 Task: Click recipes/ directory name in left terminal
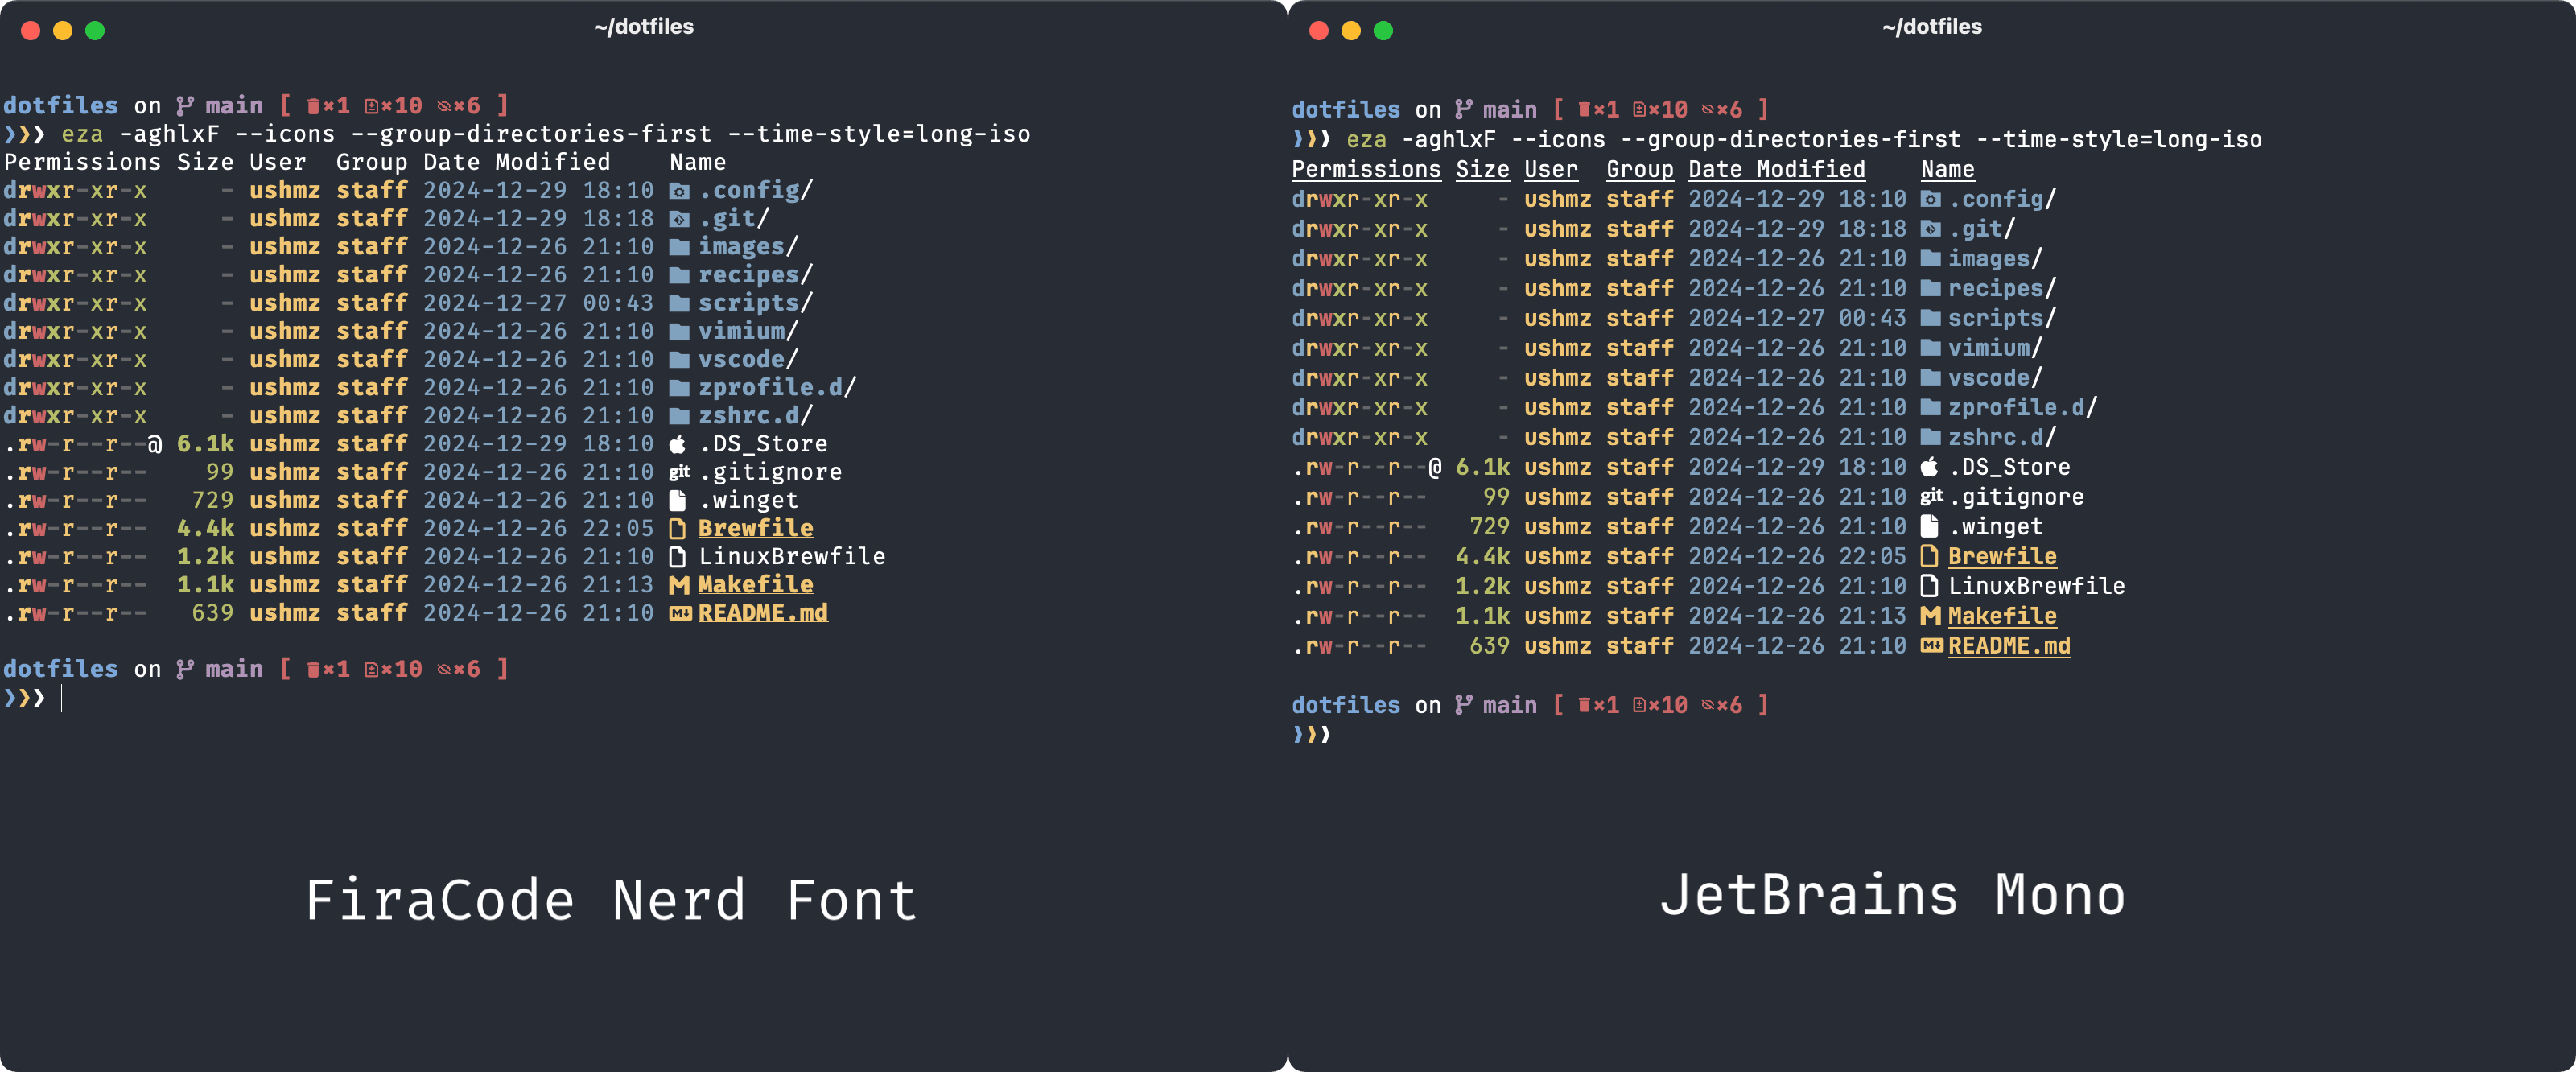click(756, 274)
